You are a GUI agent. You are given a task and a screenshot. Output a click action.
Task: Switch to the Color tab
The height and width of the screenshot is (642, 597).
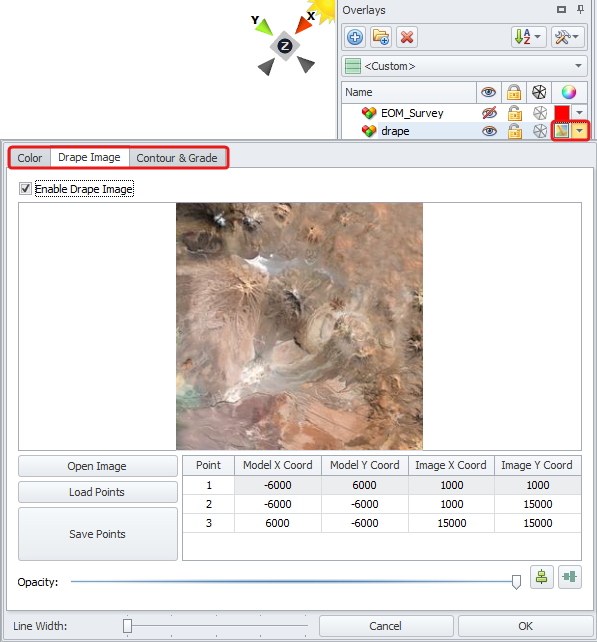pyautogui.click(x=30, y=158)
